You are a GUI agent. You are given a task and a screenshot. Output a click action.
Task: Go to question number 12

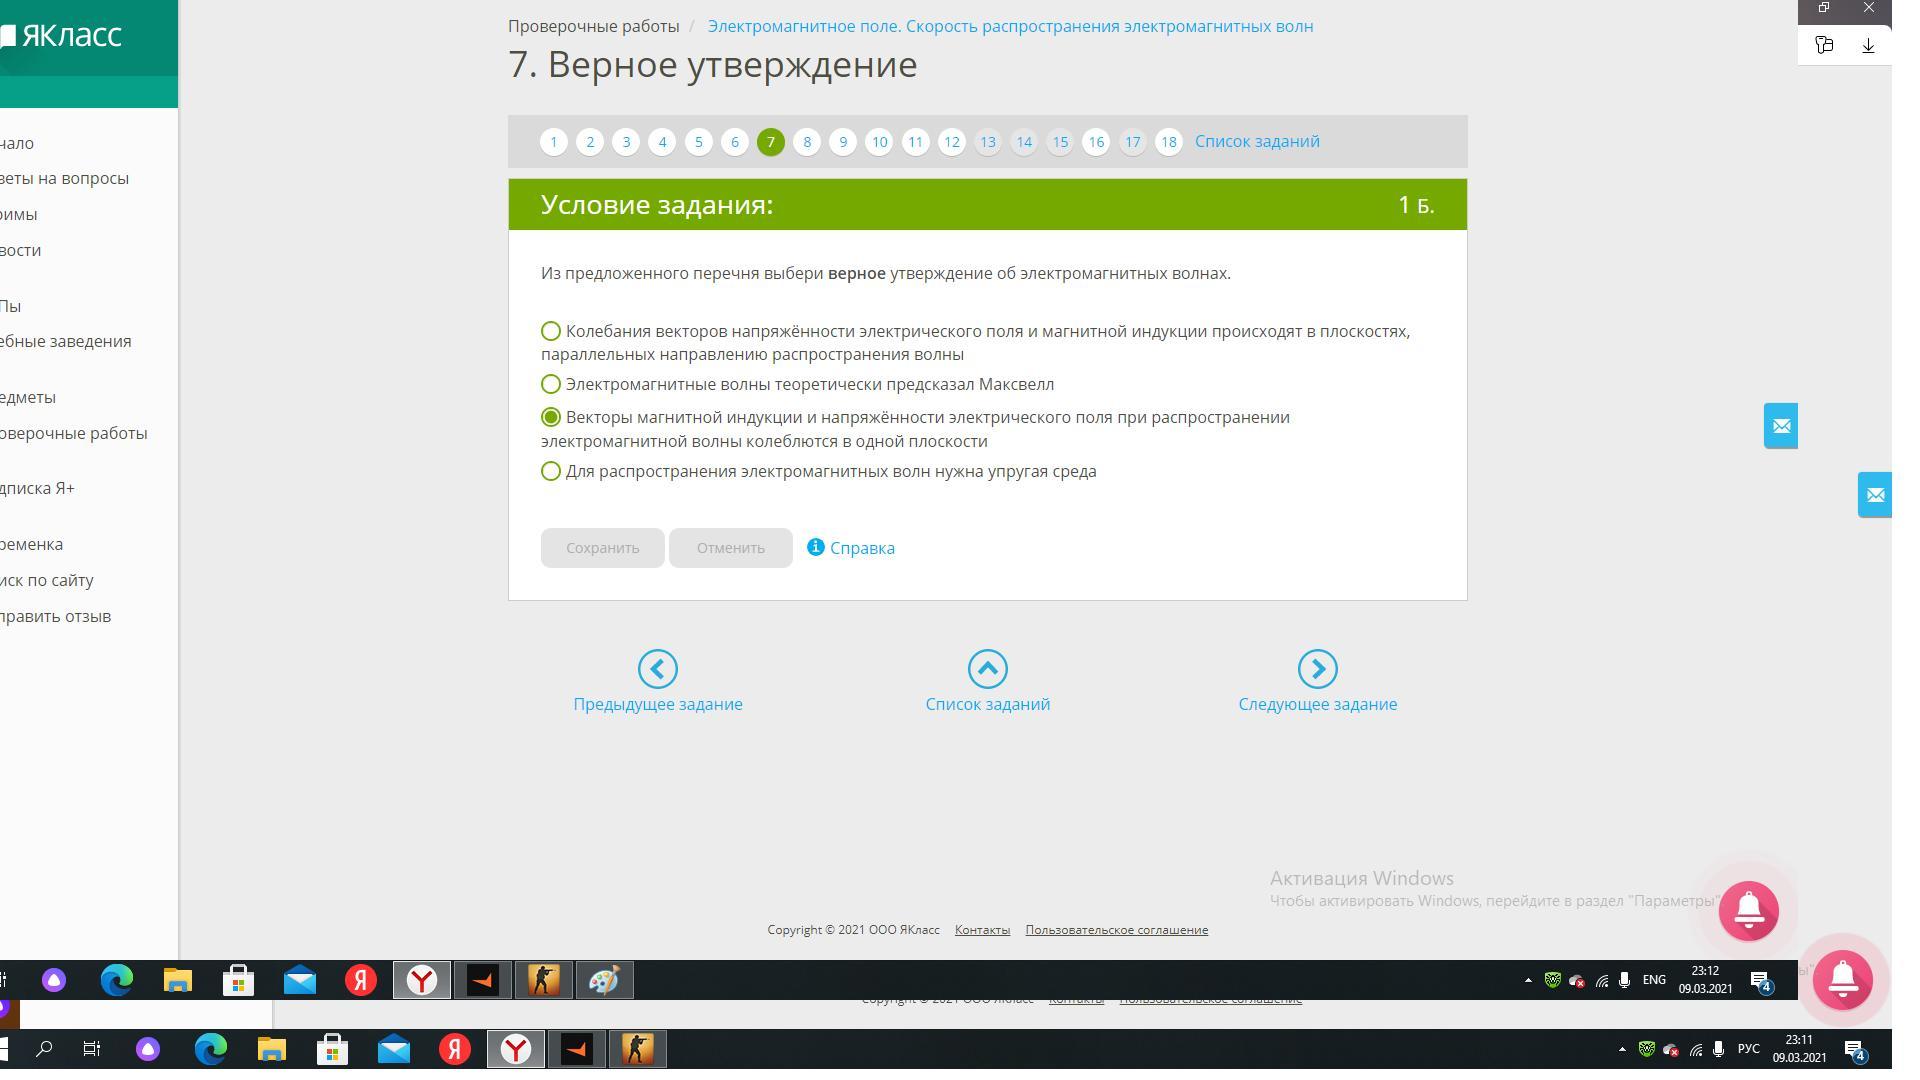point(951,142)
